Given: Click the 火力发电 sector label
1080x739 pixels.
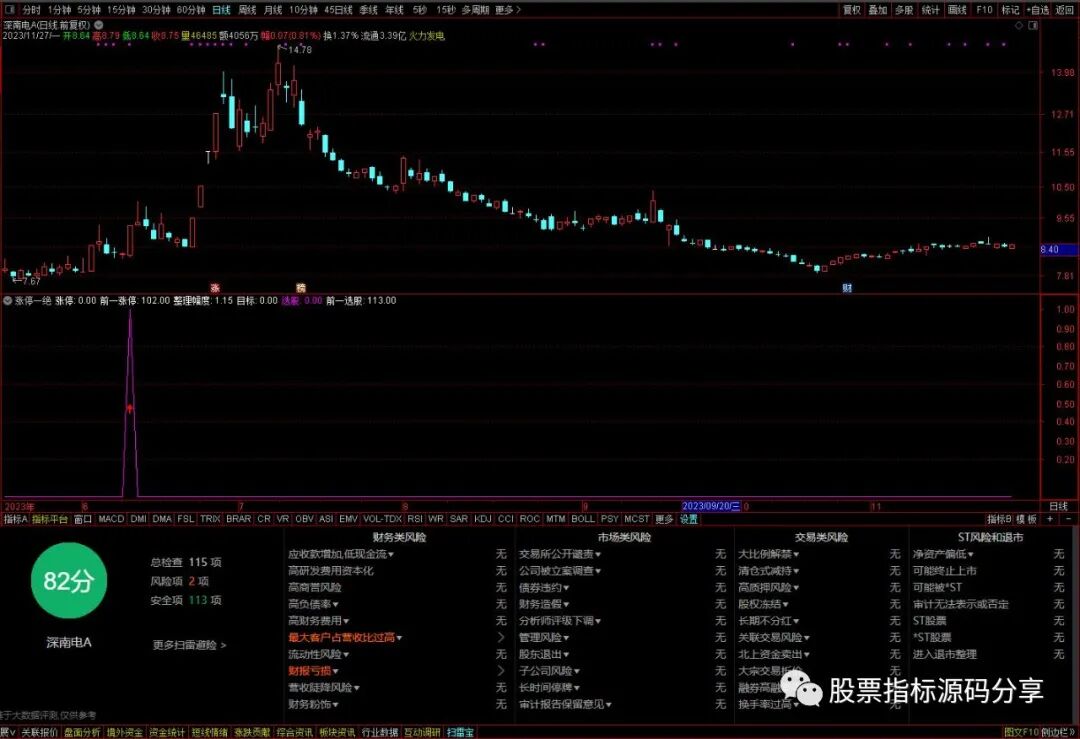Looking at the screenshot, I should tap(426, 36).
